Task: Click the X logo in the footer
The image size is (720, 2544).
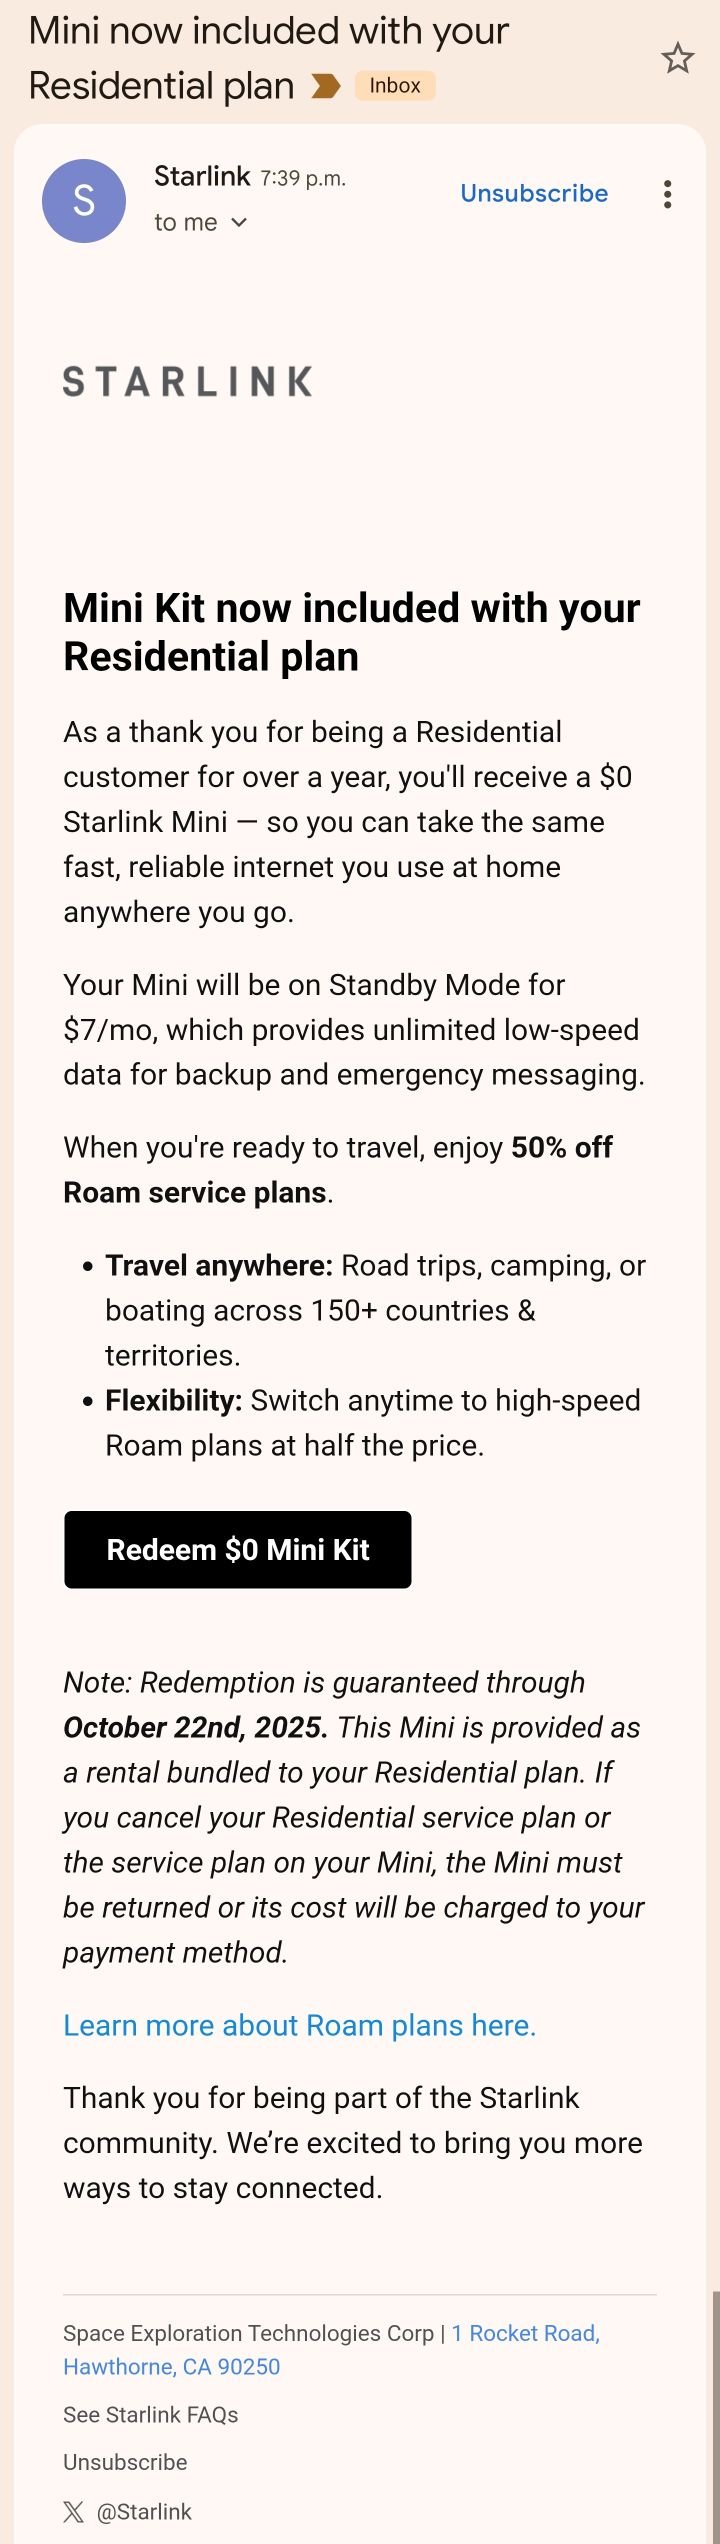Action: pos(74,2511)
